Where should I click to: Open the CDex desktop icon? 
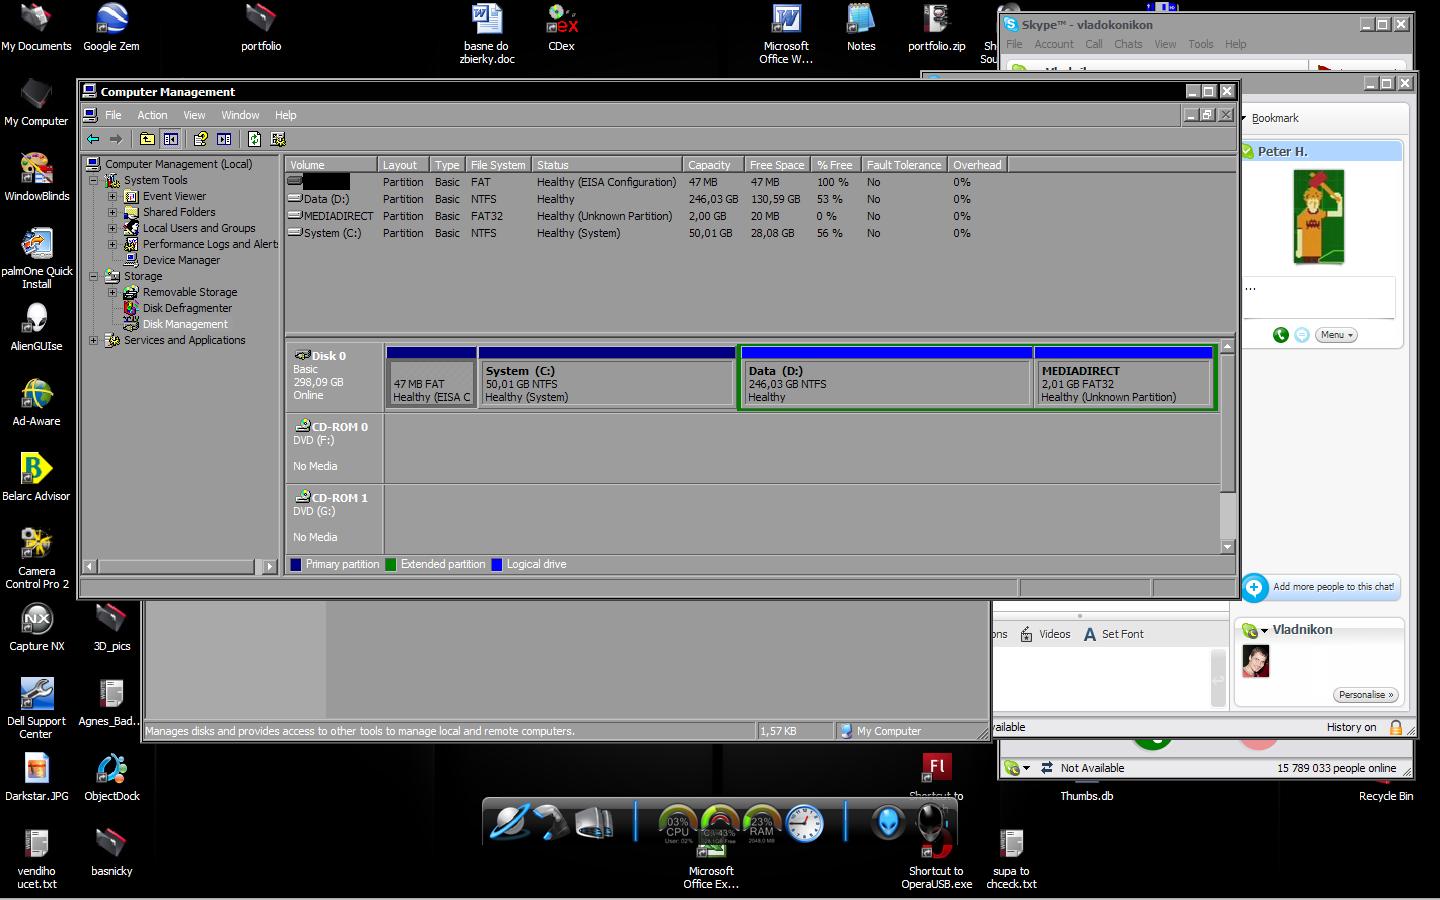point(561,27)
